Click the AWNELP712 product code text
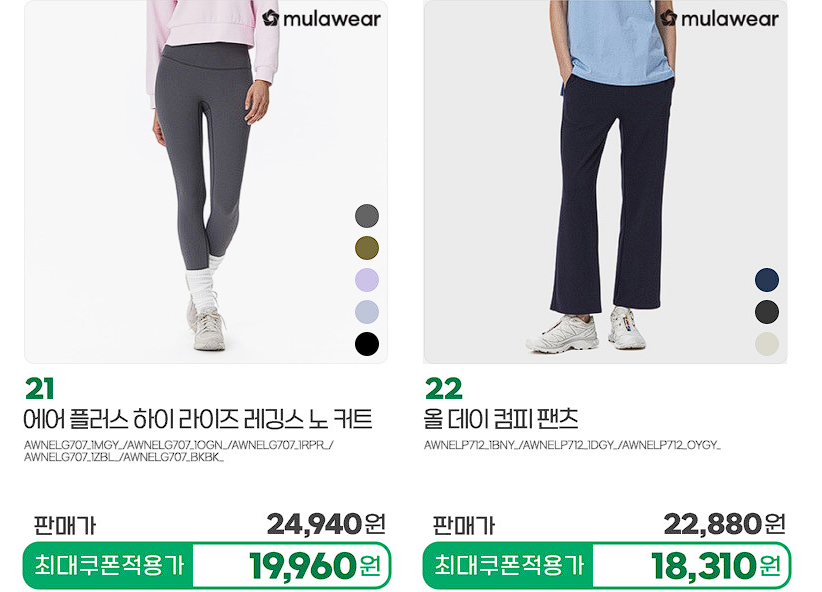This screenshot has width=822, height=592. click(x=572, y=445)
